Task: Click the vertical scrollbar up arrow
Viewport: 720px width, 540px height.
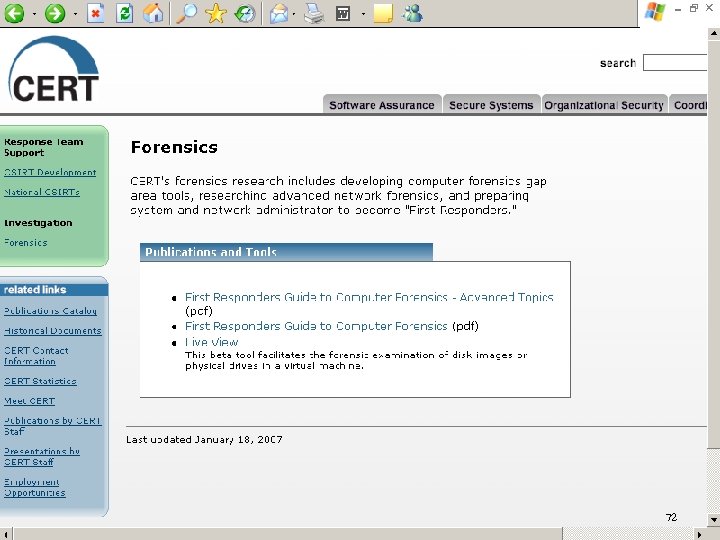Action: pos(714,33)
